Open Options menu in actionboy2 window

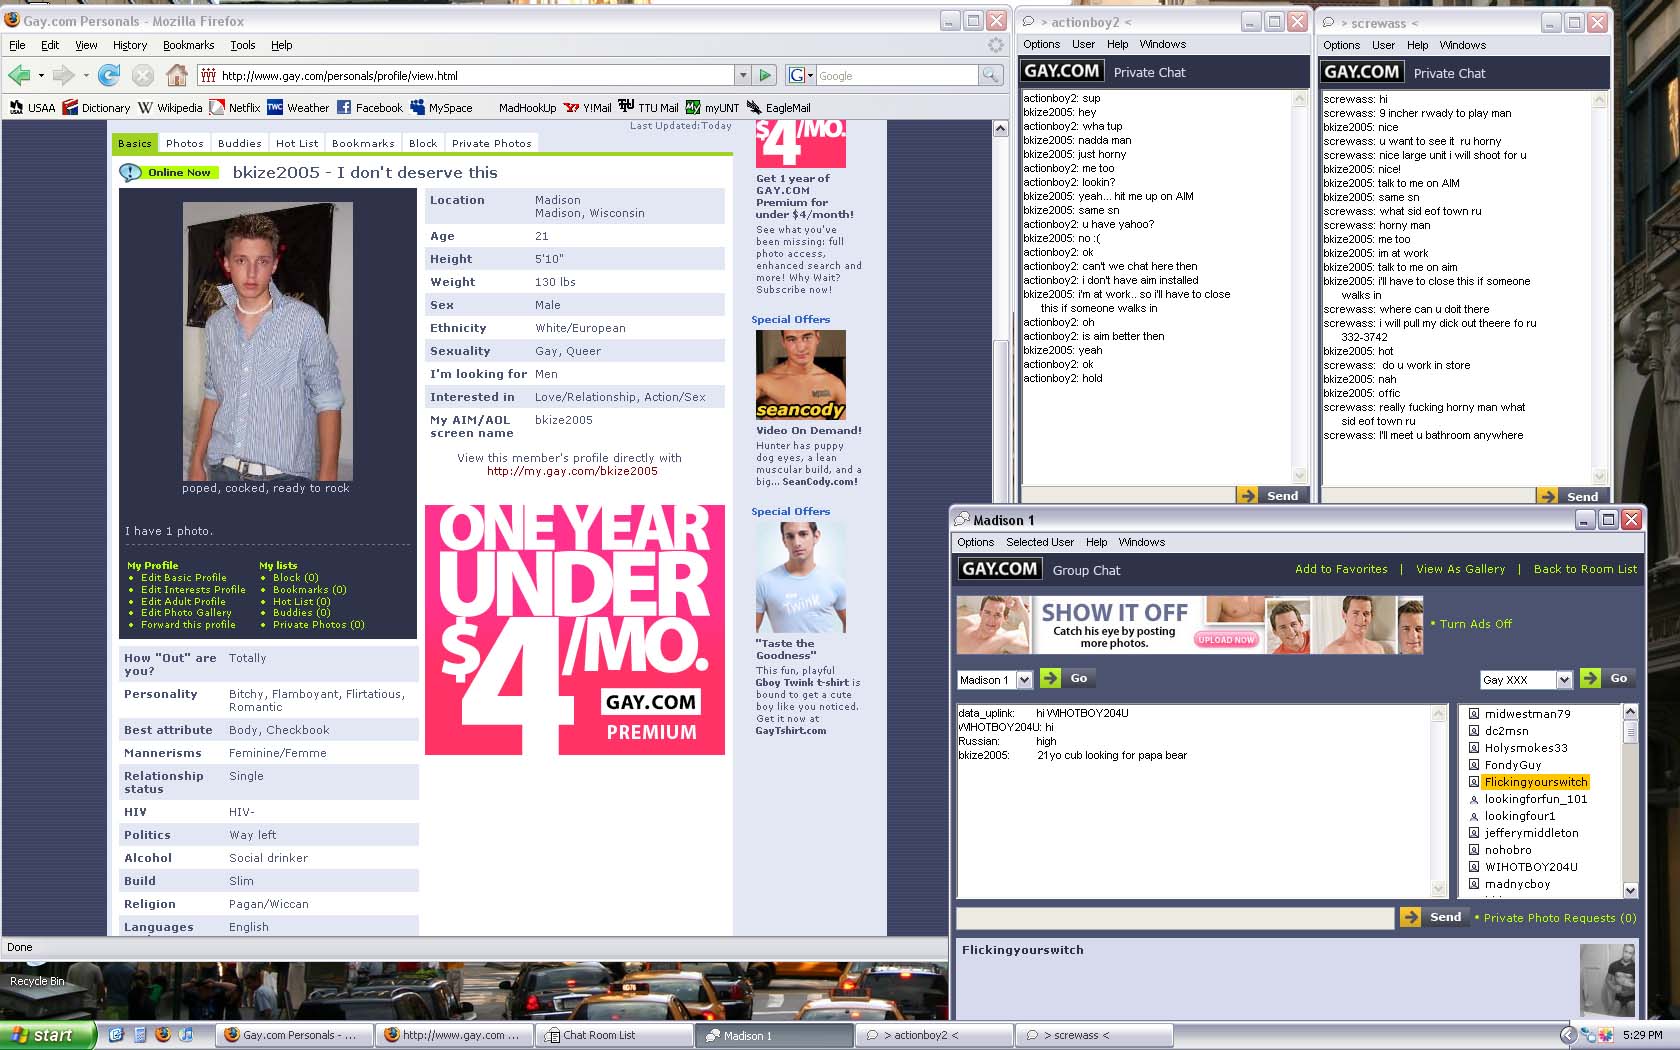1041,44
